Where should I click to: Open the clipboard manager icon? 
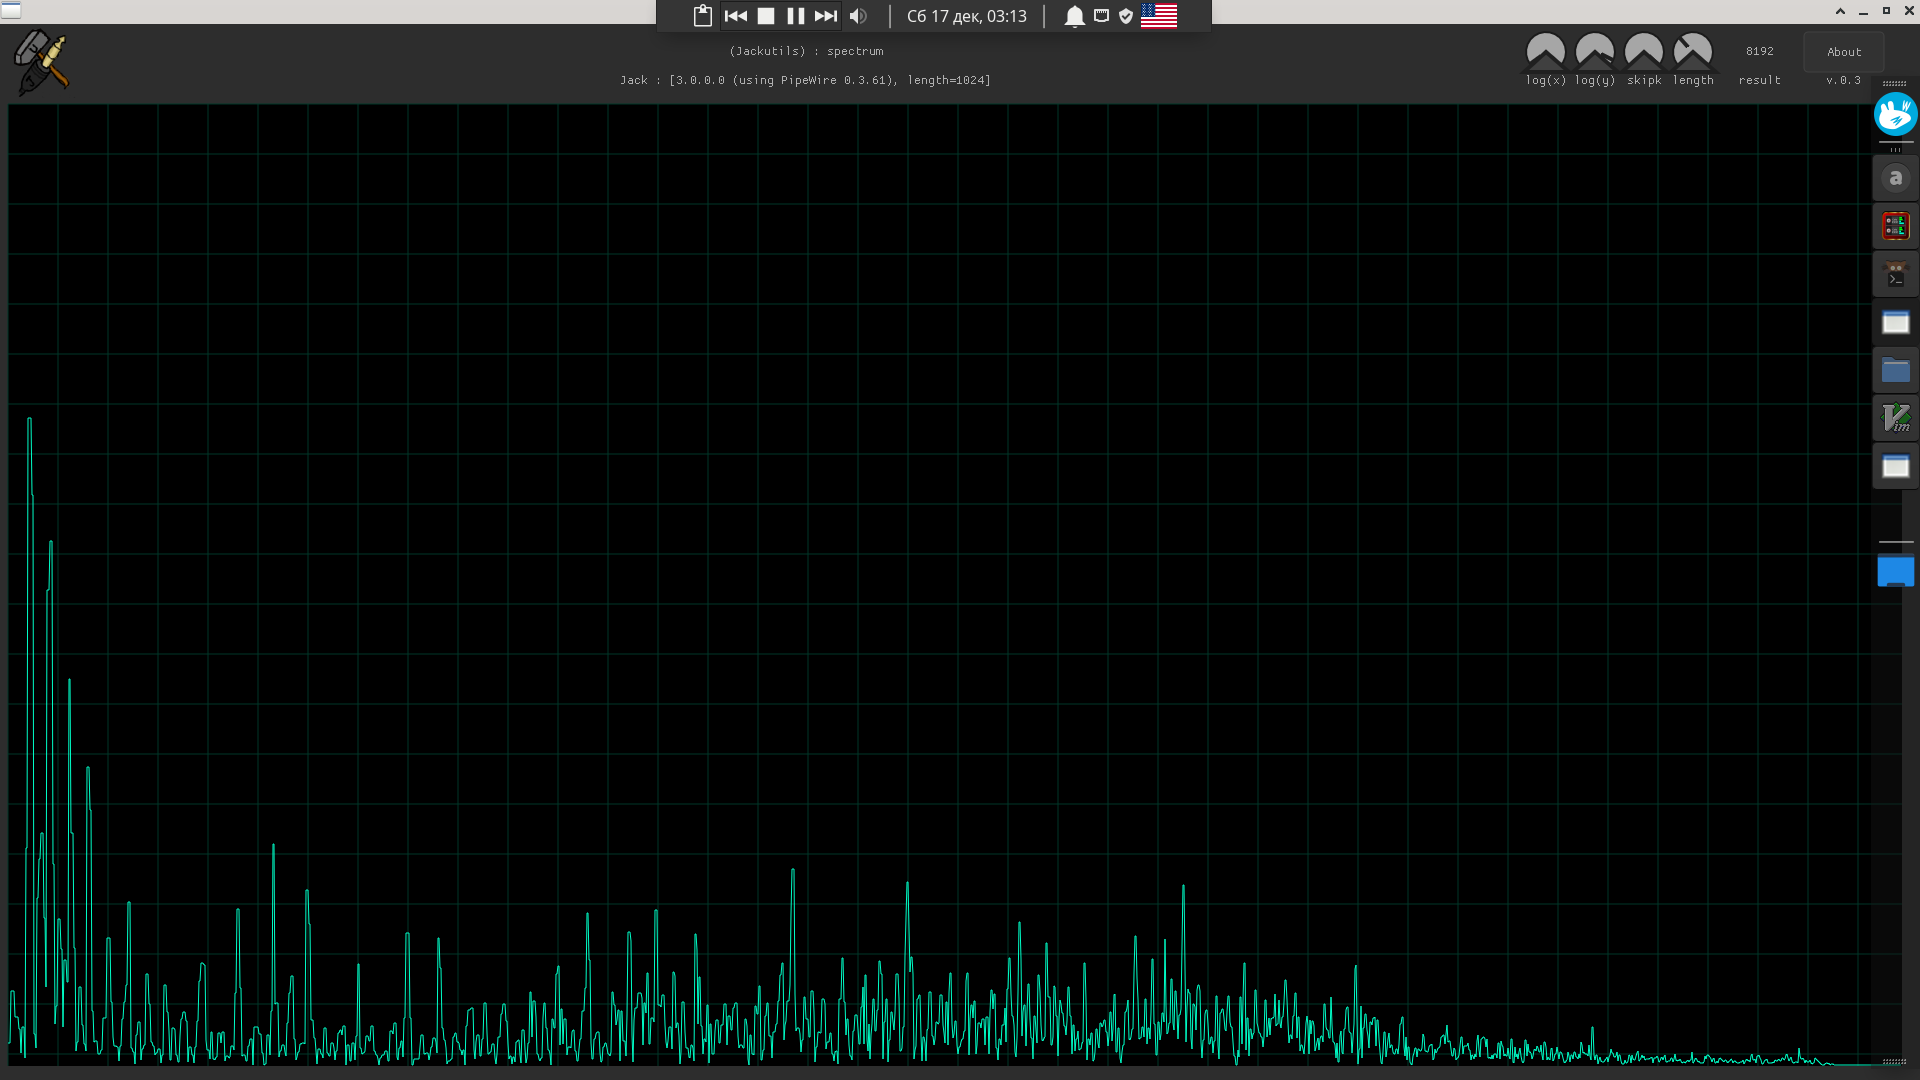tap(703, 16)
